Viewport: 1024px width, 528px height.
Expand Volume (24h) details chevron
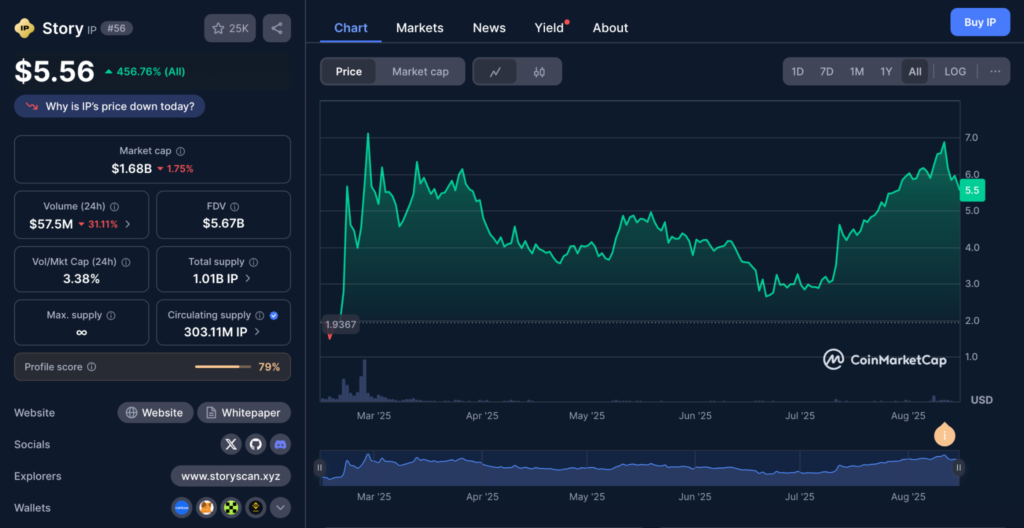tap(127, 224)
